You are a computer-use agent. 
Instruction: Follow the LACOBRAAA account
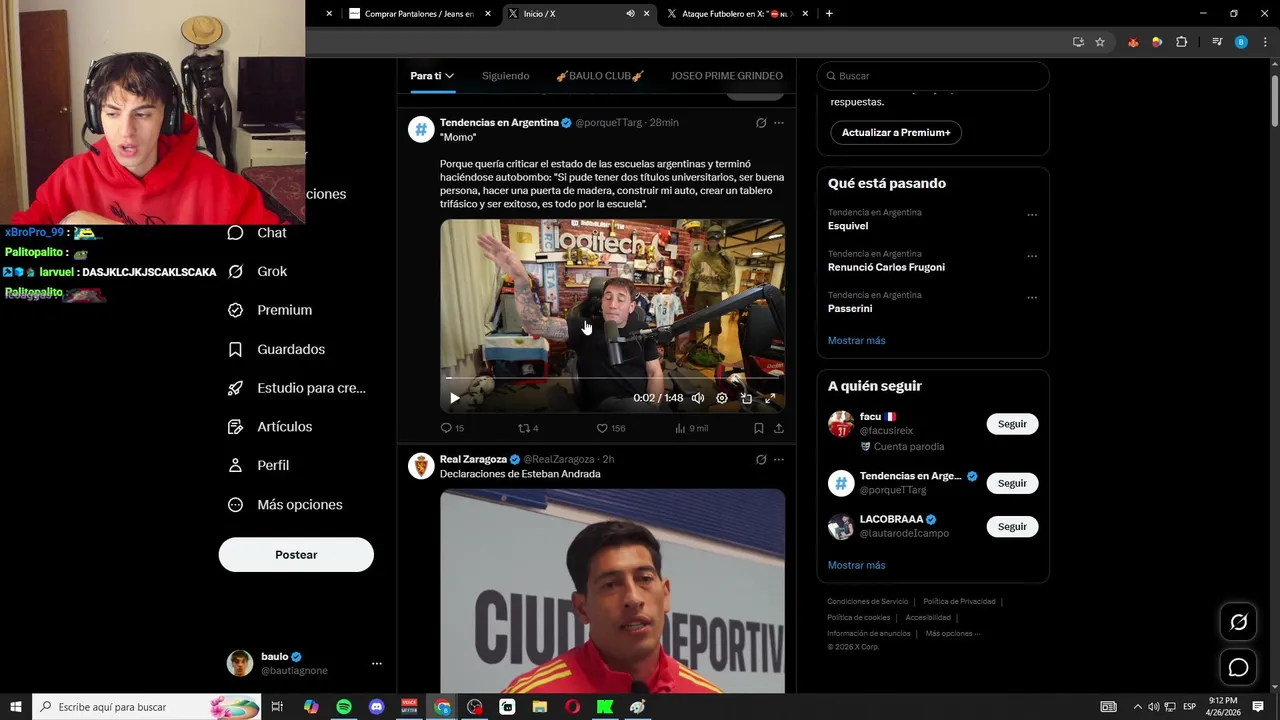coord(1012,526)
